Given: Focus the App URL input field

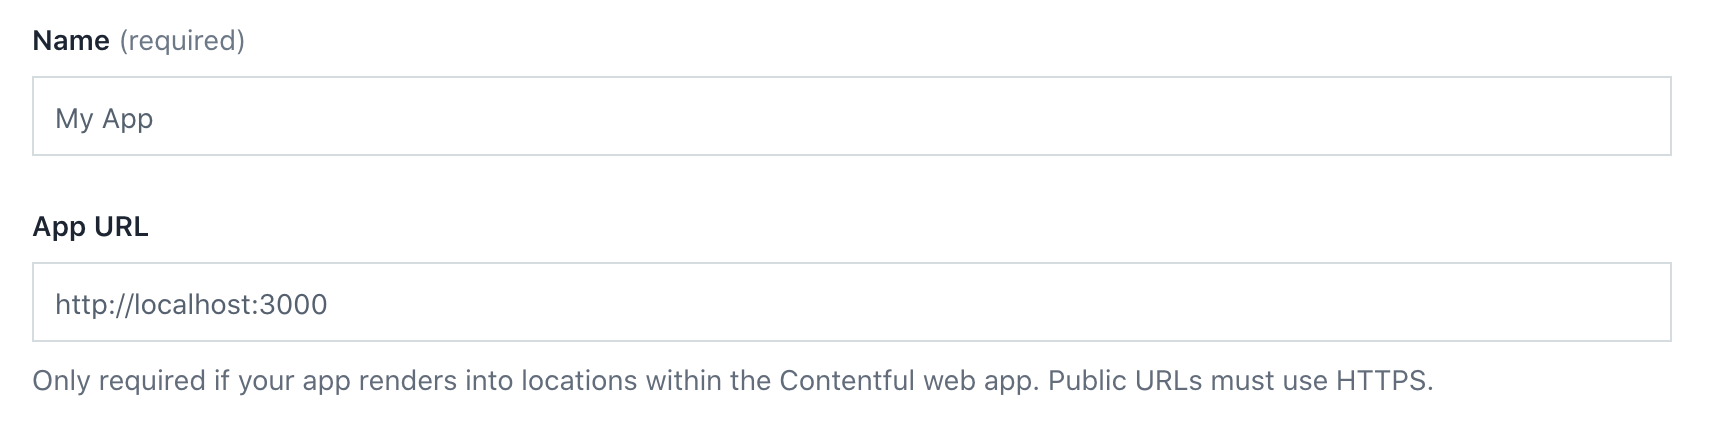Looking at the screenshot, I should (x=850, y=303).
